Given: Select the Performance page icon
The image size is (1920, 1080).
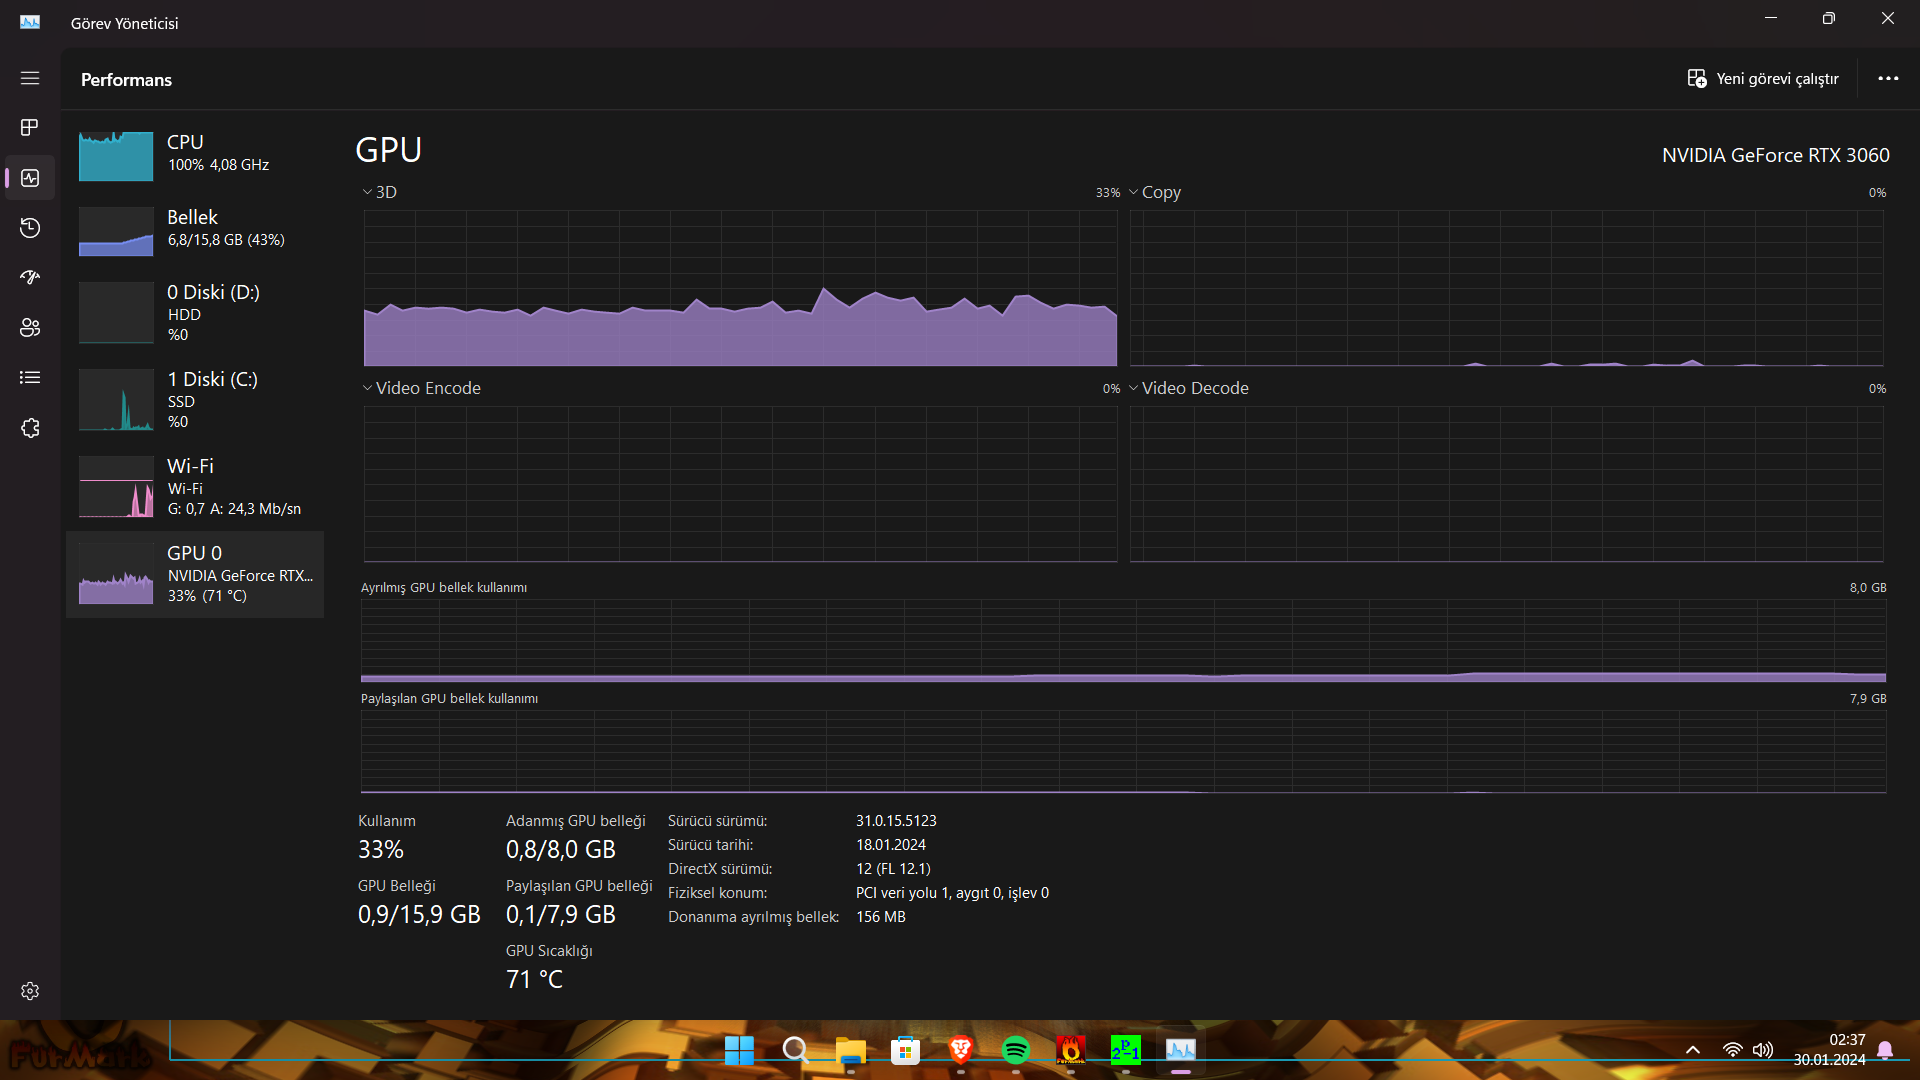Looking at the screenshot, I should [30, 178].
